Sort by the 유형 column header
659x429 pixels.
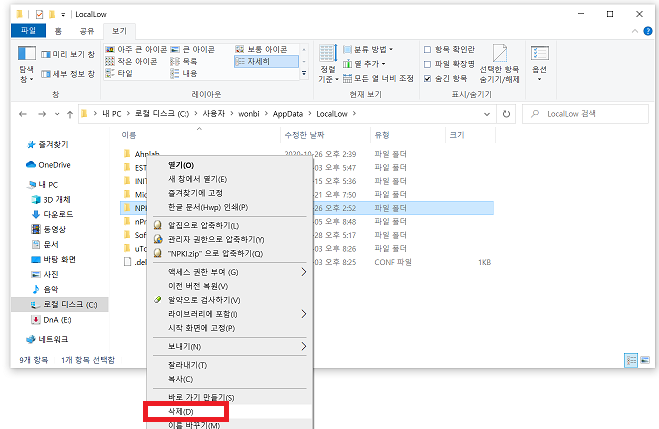407,135
